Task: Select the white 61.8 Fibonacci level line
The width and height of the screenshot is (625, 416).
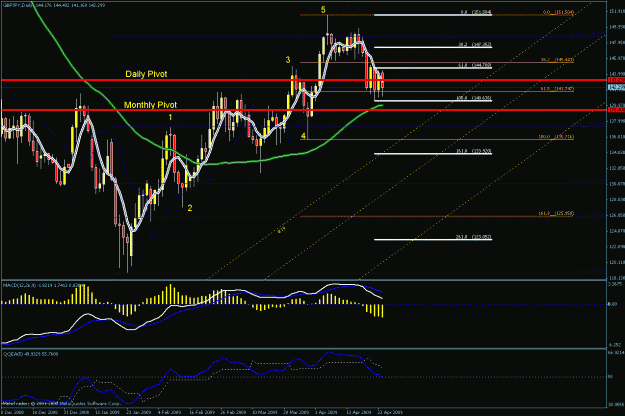Action: [433, 68]
